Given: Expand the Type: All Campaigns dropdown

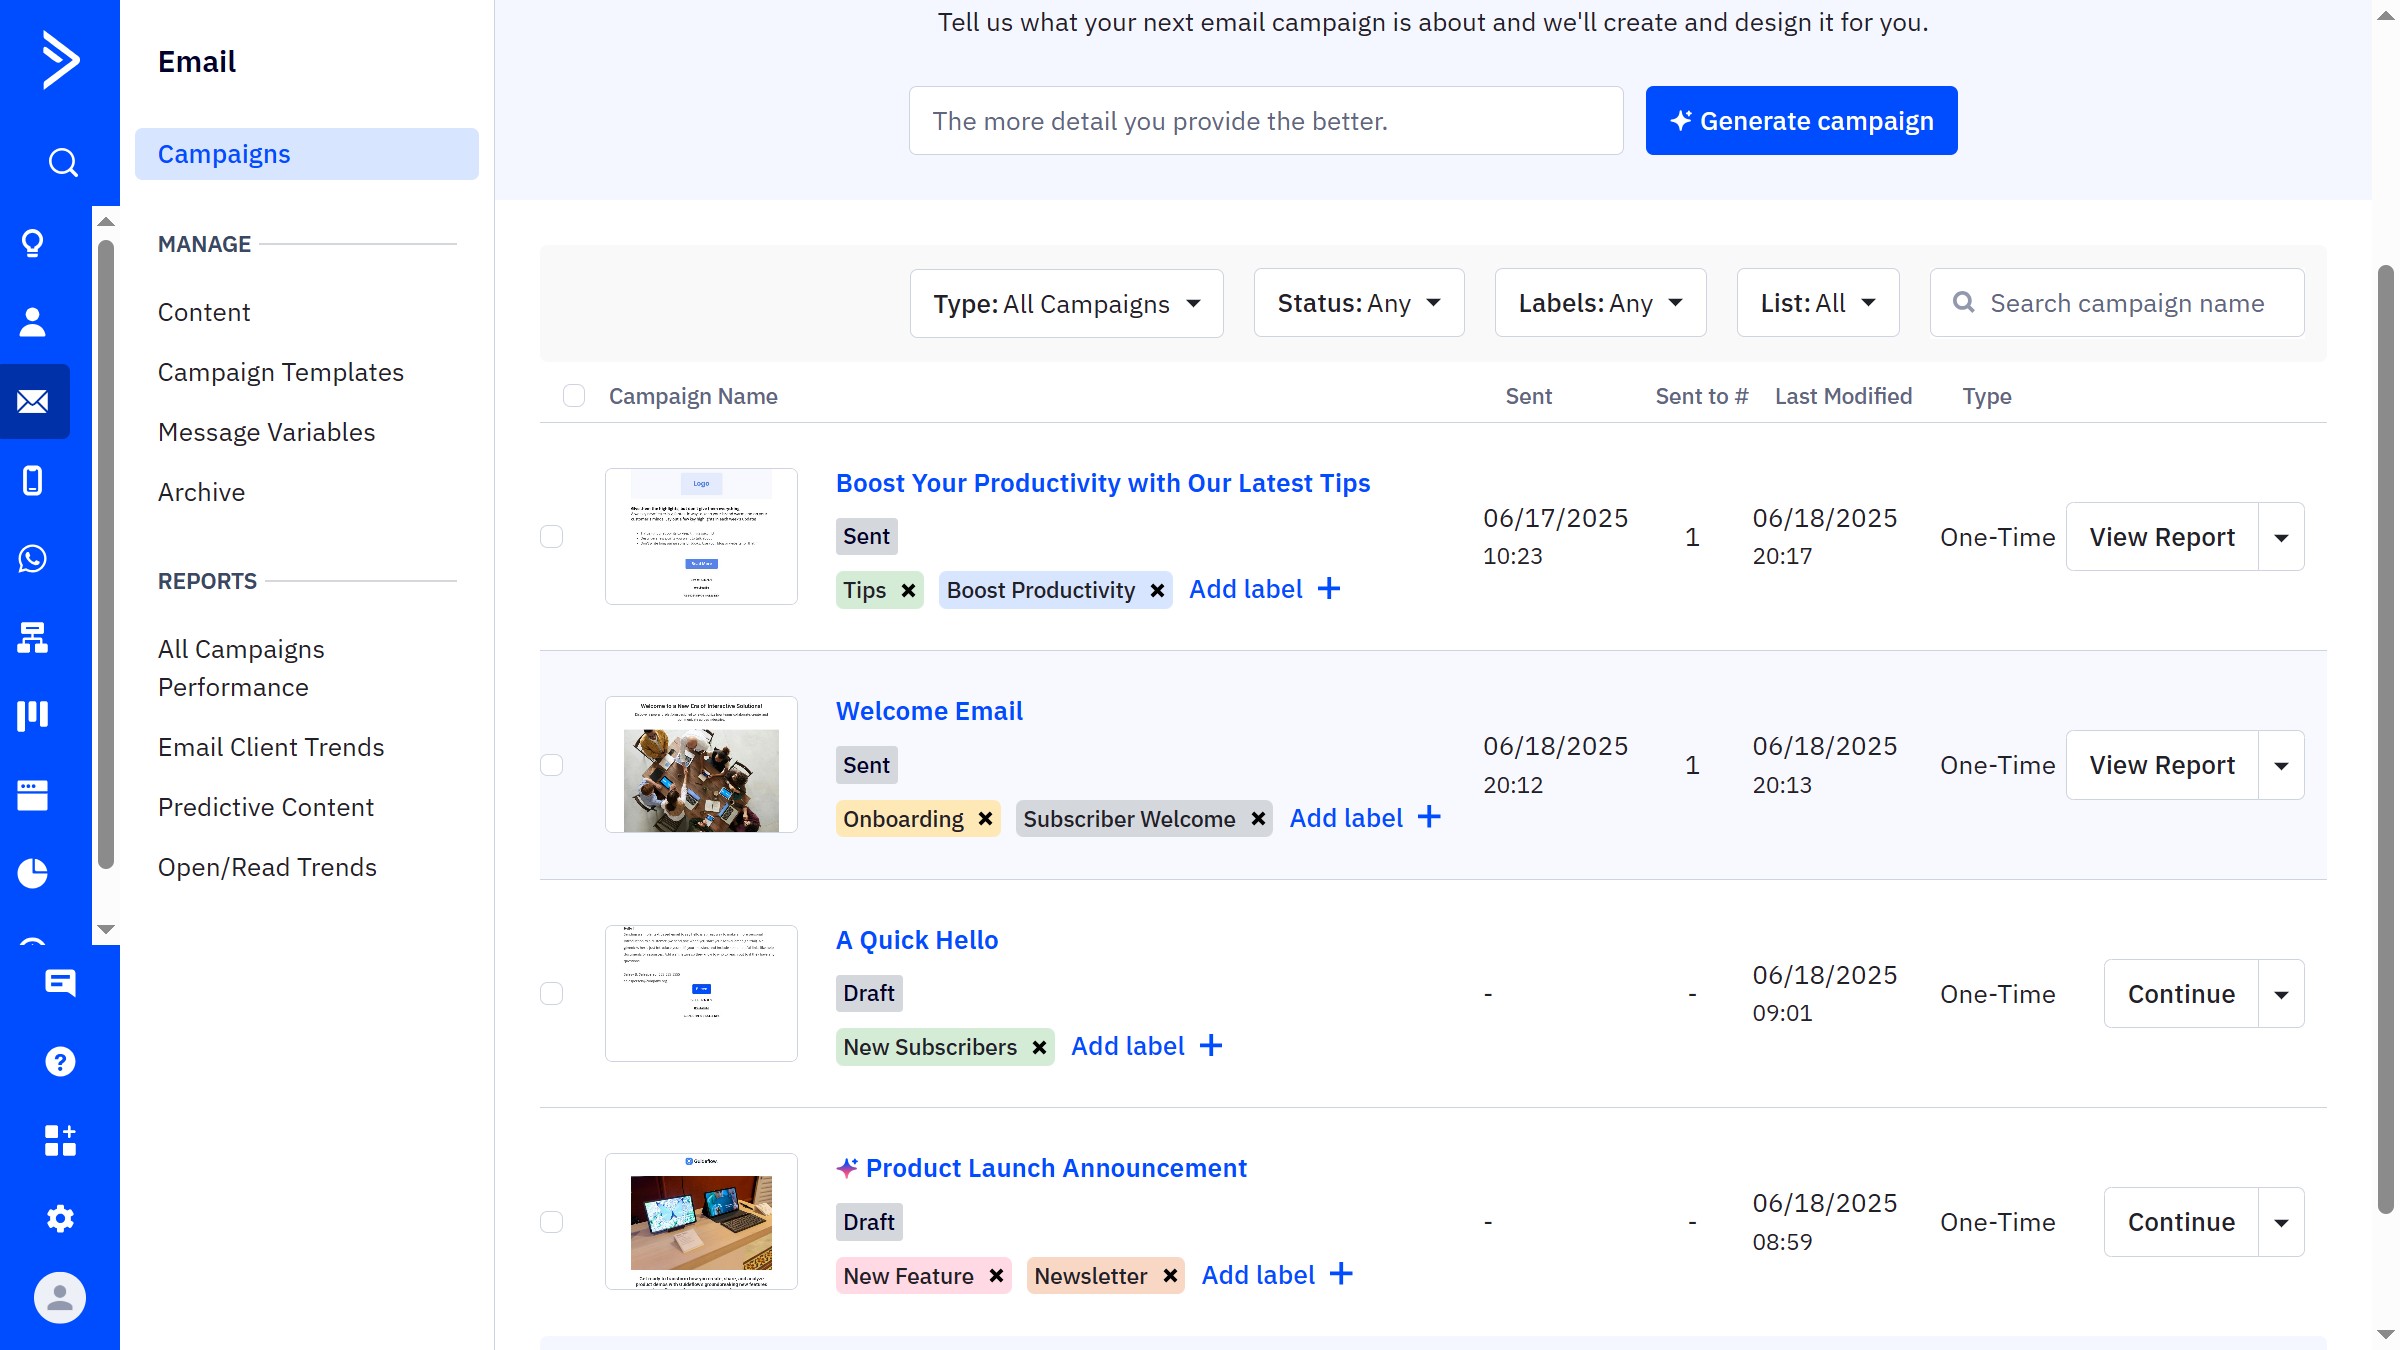Looking at the screenshot, I should (x=1066, y=304).
